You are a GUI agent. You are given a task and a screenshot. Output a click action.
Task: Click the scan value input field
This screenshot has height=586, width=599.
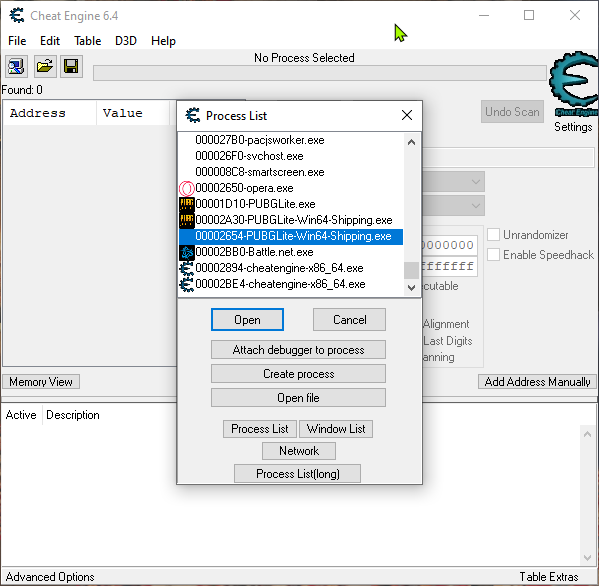coord(508,157)
